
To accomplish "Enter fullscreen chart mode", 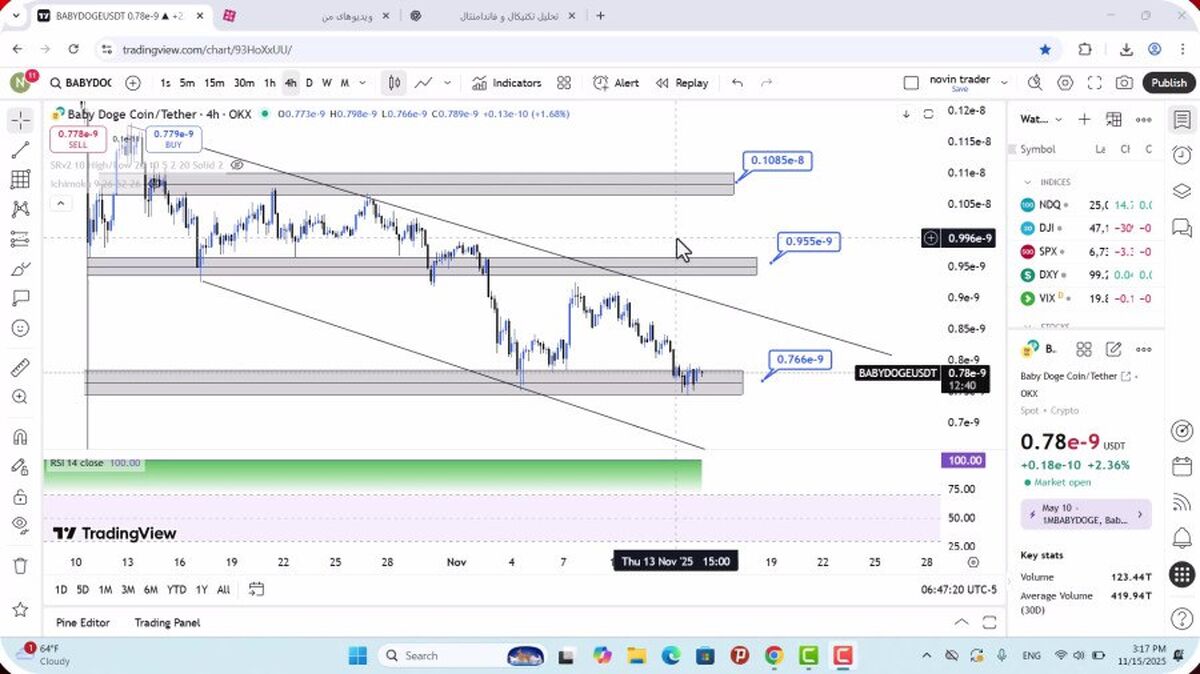I will (1095, 83).
